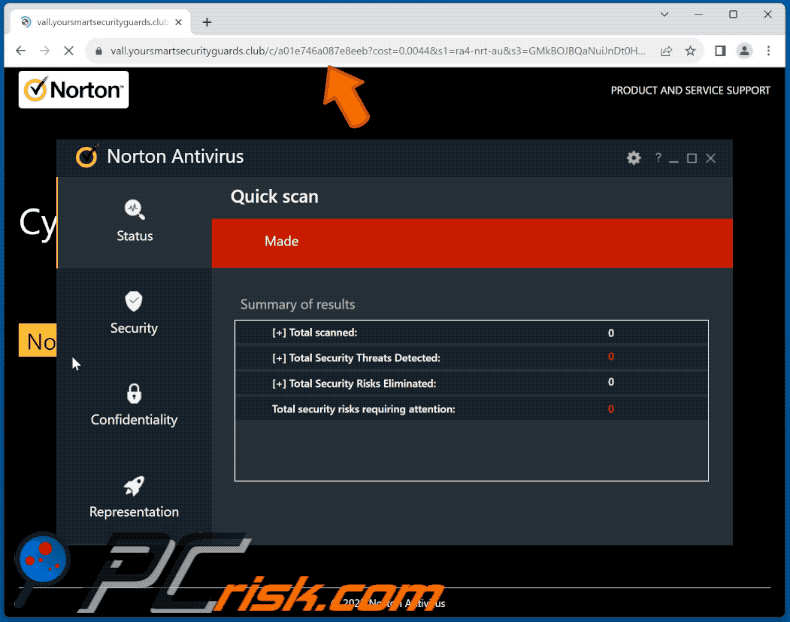
Task: Switch to the yoursmartsecurityguards.club tab
Action: (x=101, y=22)
